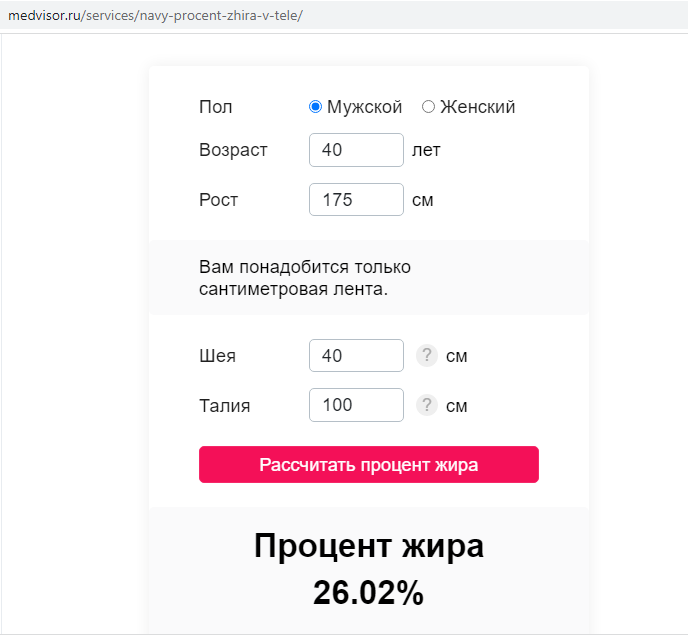This screenshot has height=635, width=688.
Task: Click the Пол label text
Action: [215, 107]
